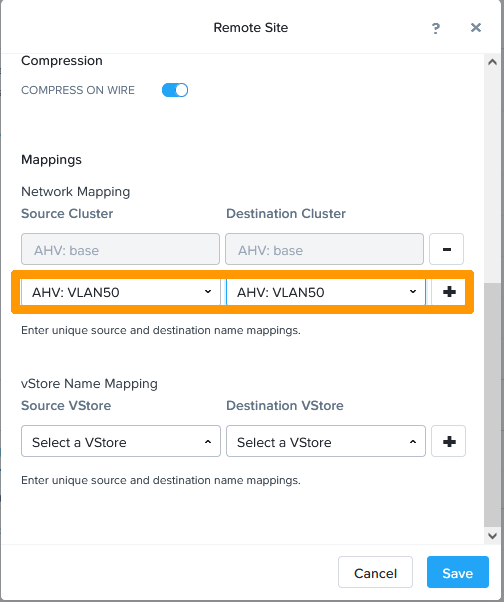Click the disabled destination AHV: base field
Image resolution: width=504 pixels, height=602 pixels.
click(x=324, y=249)
